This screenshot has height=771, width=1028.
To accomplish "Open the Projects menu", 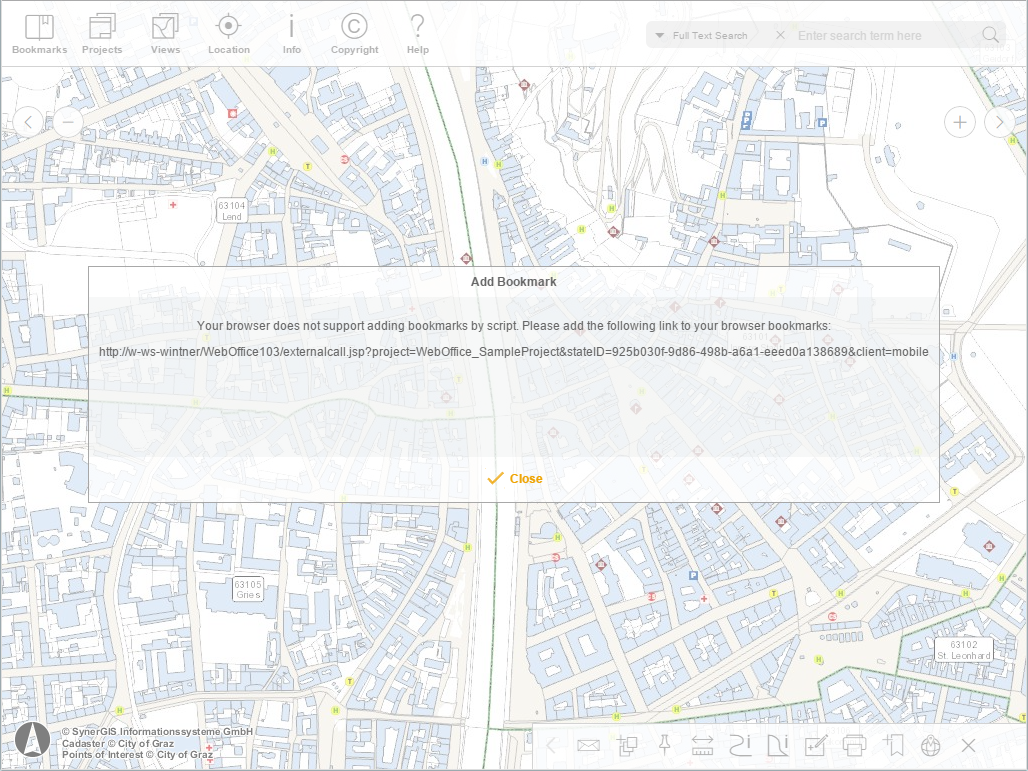I will pyautogui.click(x=101, y=33).
